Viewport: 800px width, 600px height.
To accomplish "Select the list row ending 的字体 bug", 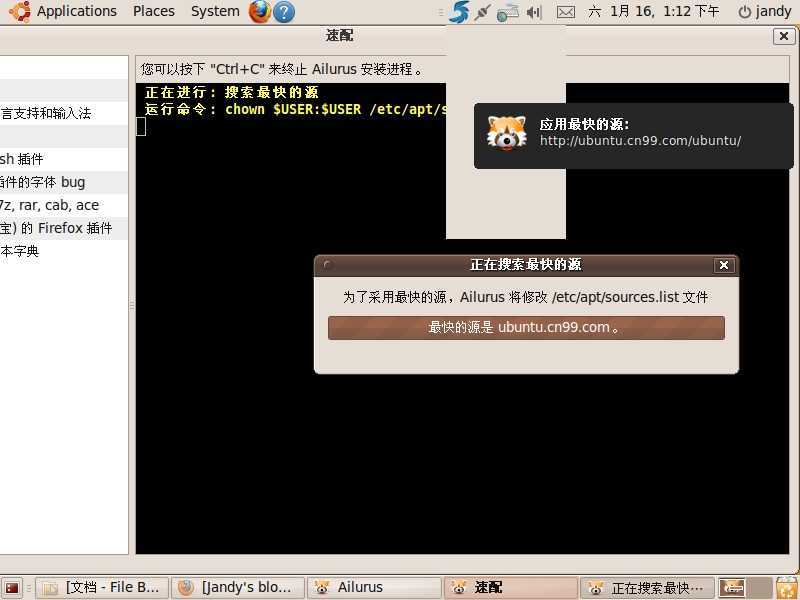I will coord(64,182).
